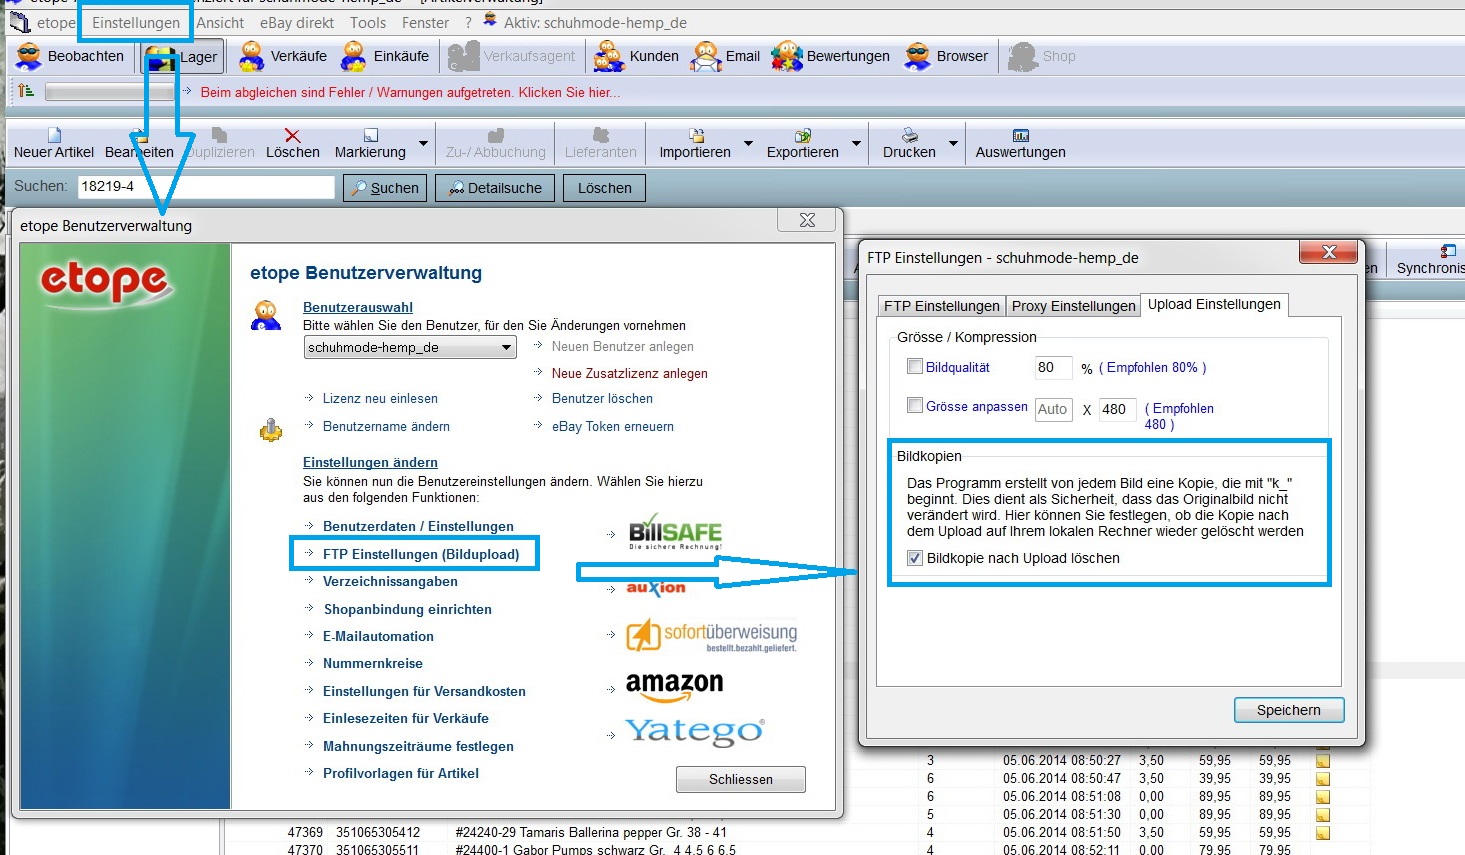Viewport: 1465px width, 855px height.
Task: Launch the Browser toolbar icon
Action: (x=917, y=57)
